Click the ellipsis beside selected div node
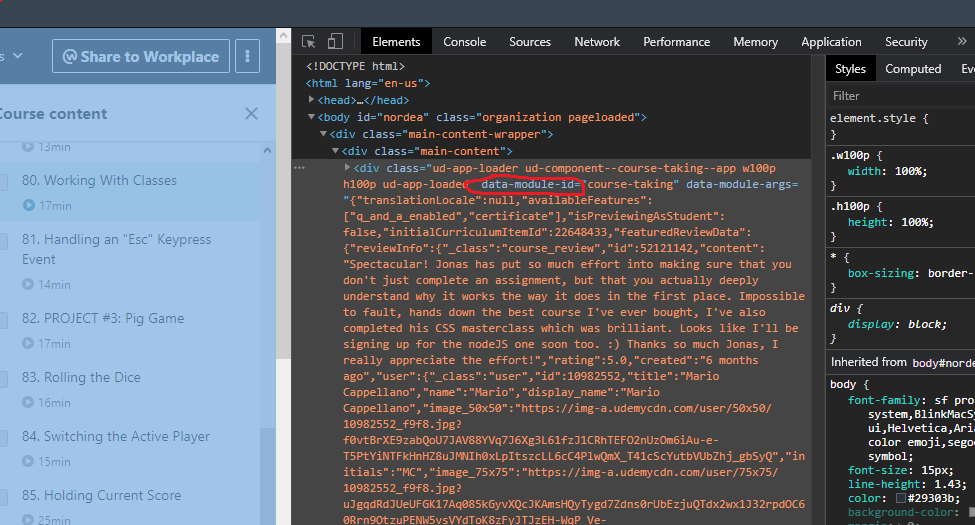This screenshot has height=525, width=975. tap(299, 168)
